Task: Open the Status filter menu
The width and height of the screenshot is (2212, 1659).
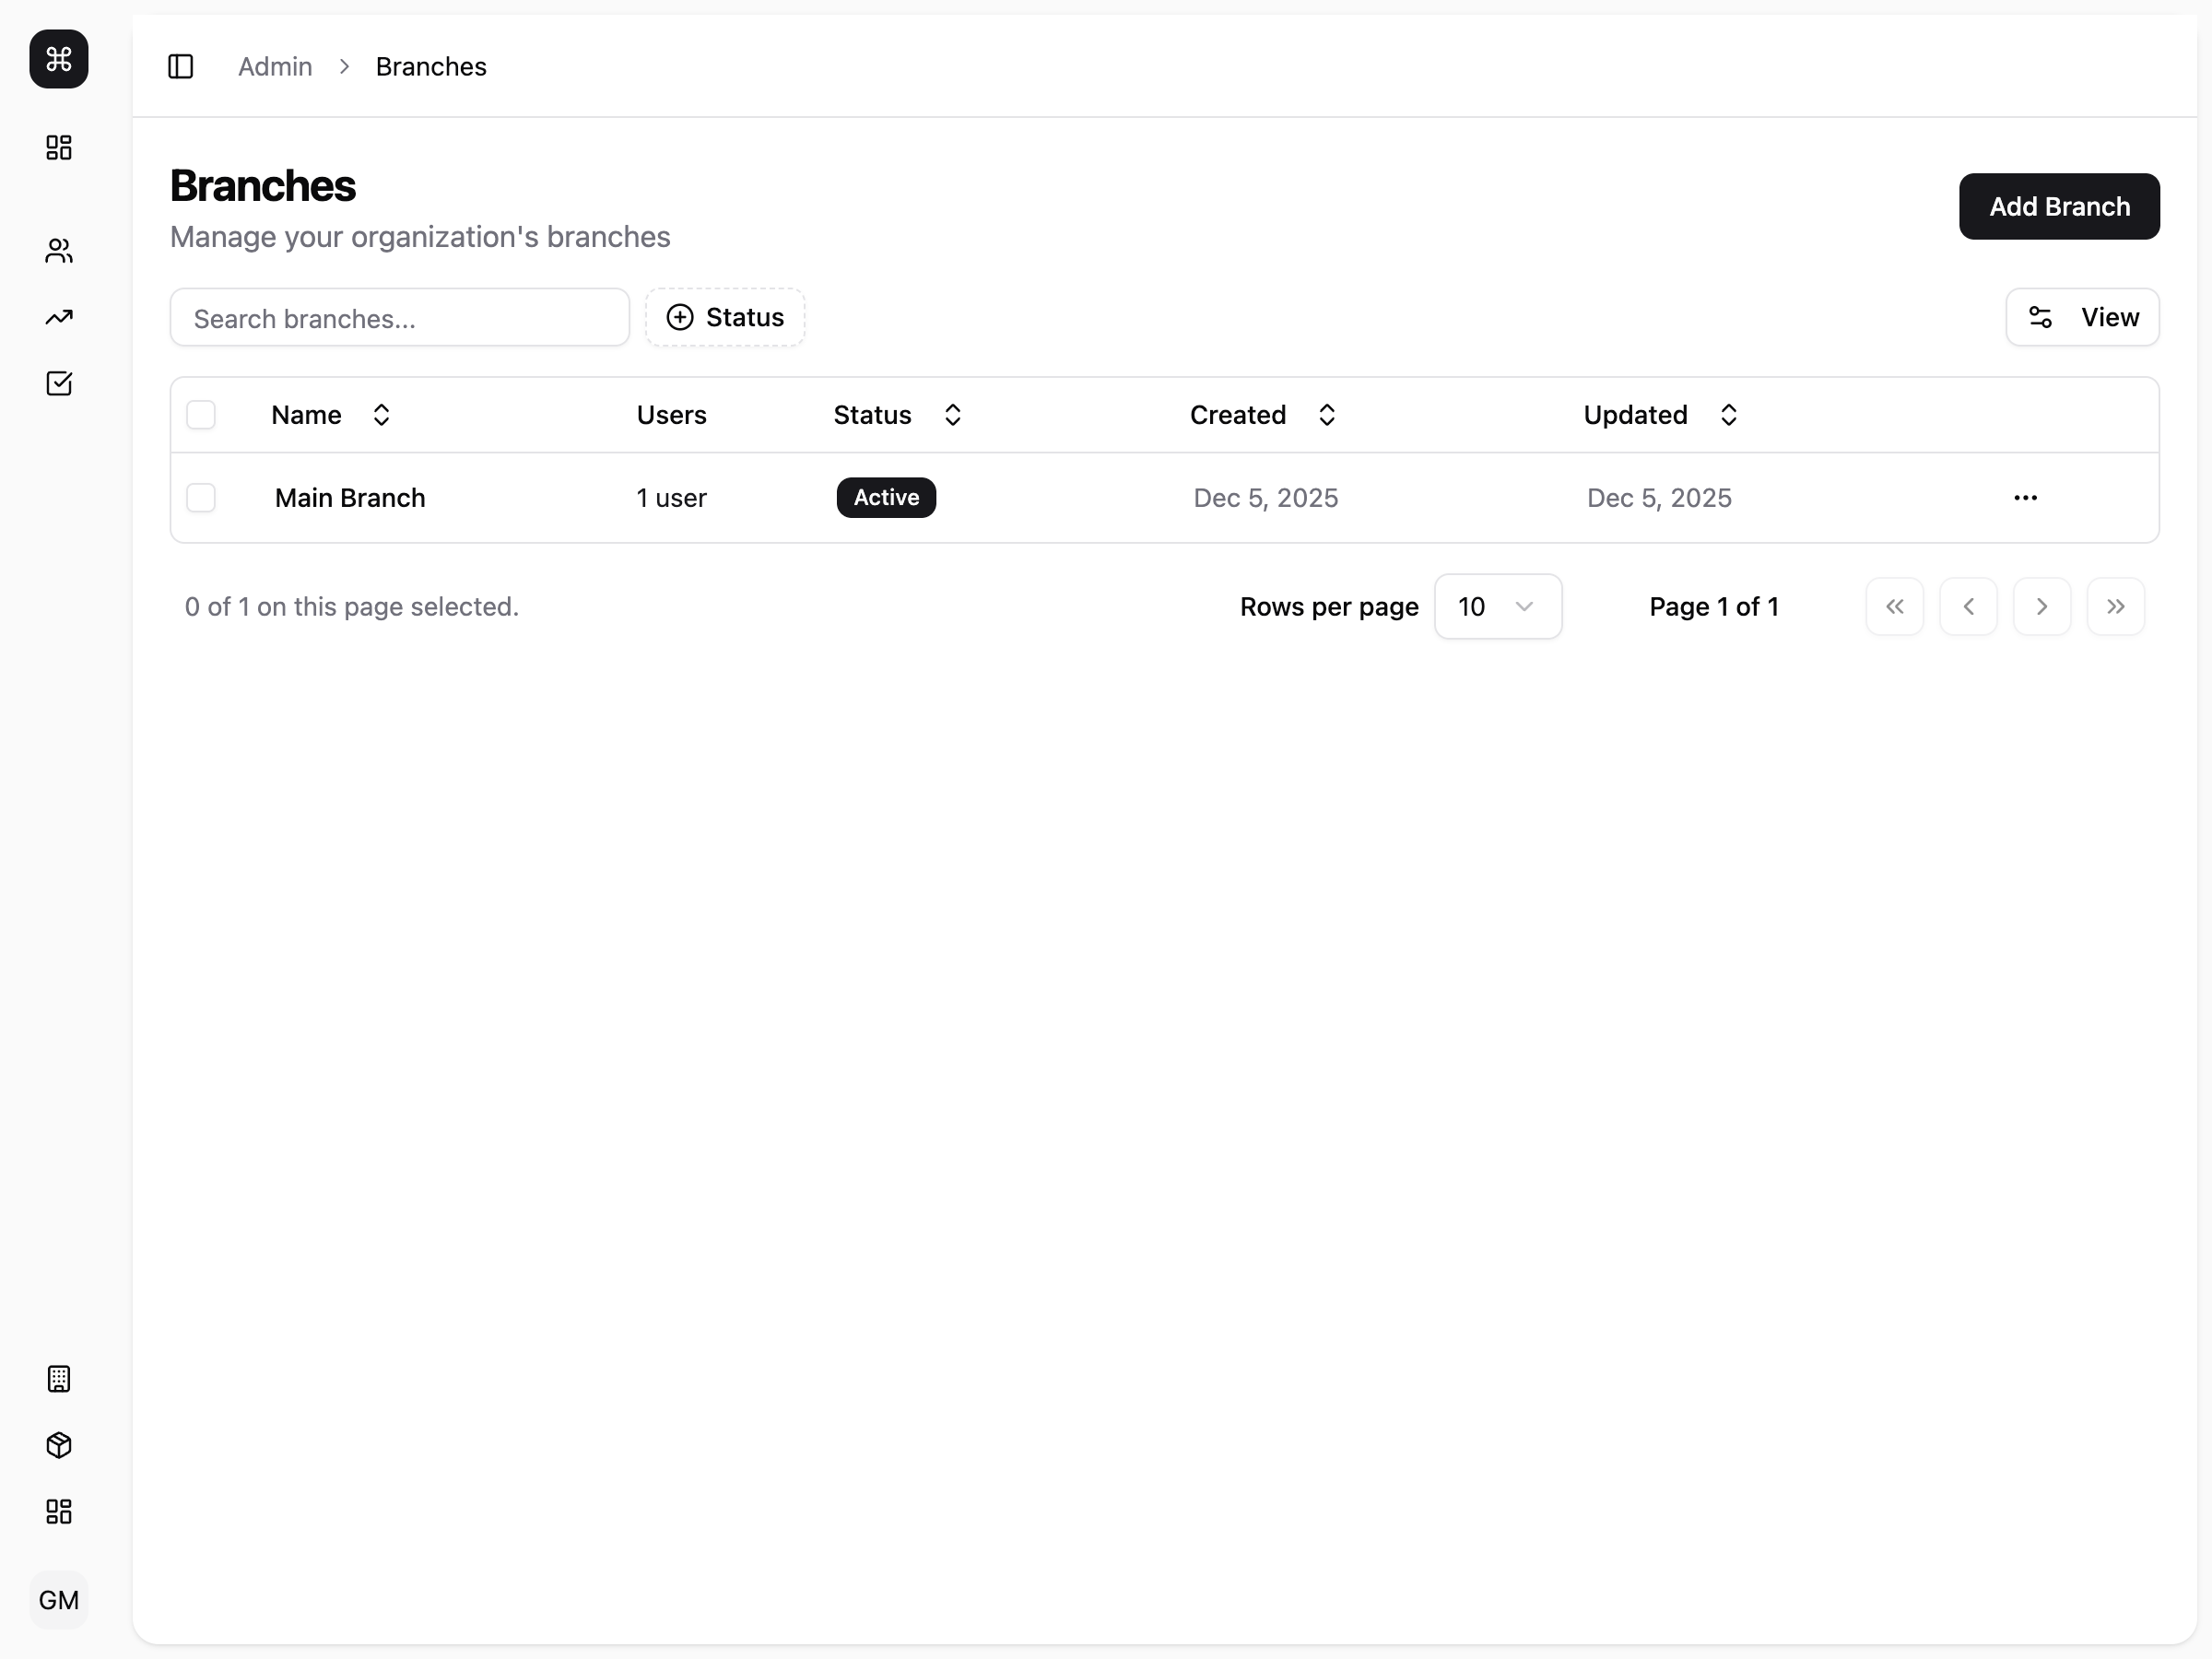Action: [724, 317]
